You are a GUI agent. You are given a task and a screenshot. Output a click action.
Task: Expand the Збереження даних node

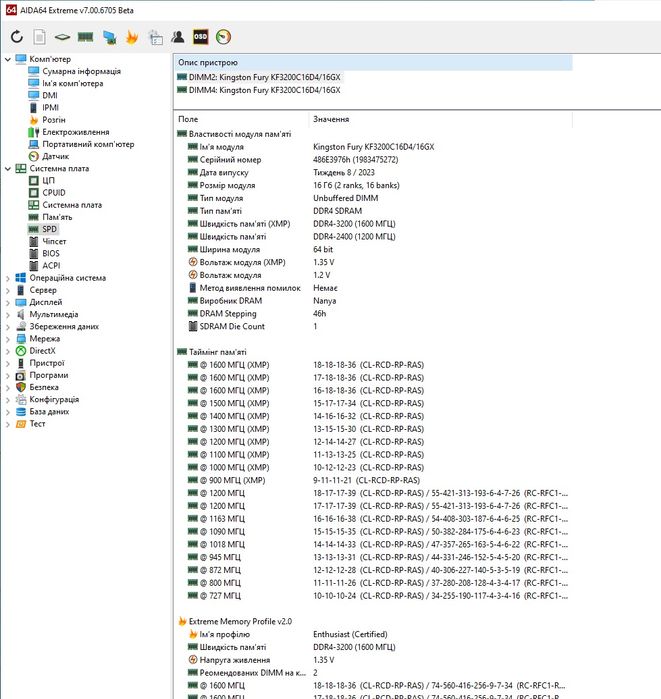pyautogui.click(x=7, y=327)
